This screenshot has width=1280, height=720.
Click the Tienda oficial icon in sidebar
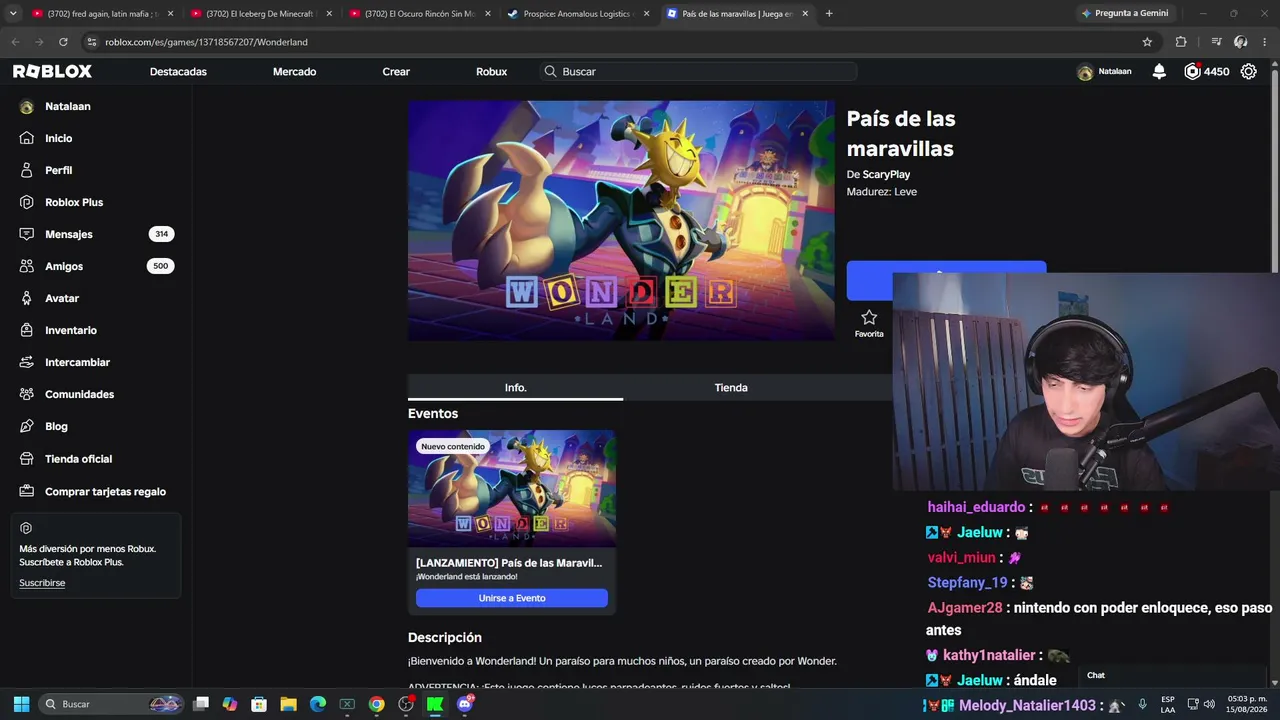27,459
